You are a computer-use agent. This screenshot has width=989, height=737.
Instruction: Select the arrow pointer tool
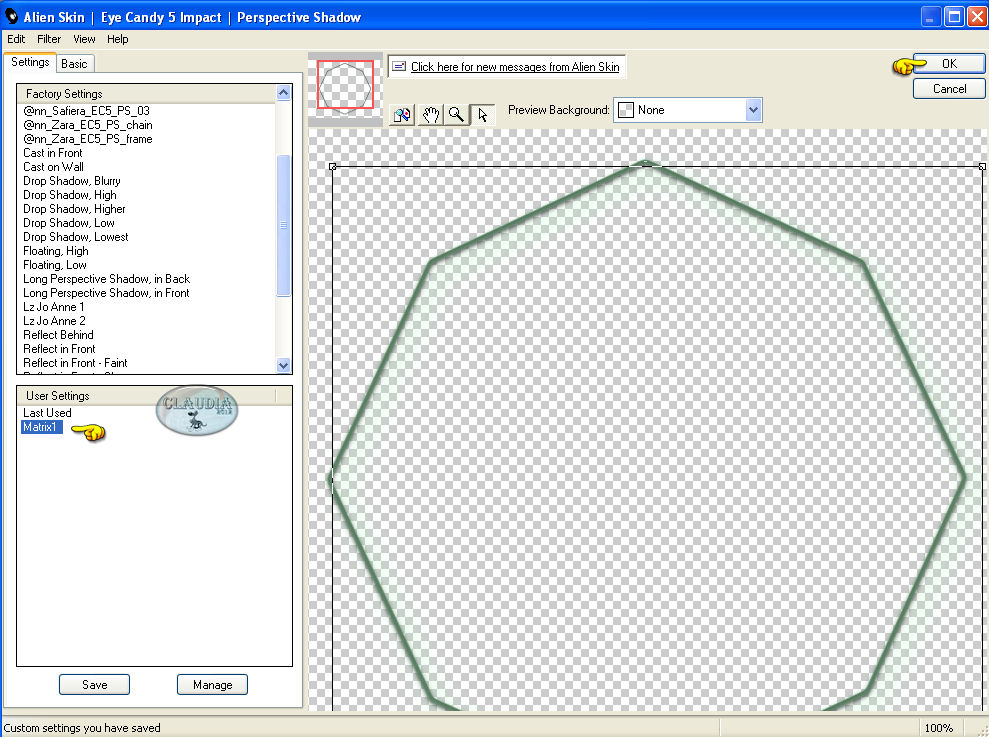(x=483, y=115)
